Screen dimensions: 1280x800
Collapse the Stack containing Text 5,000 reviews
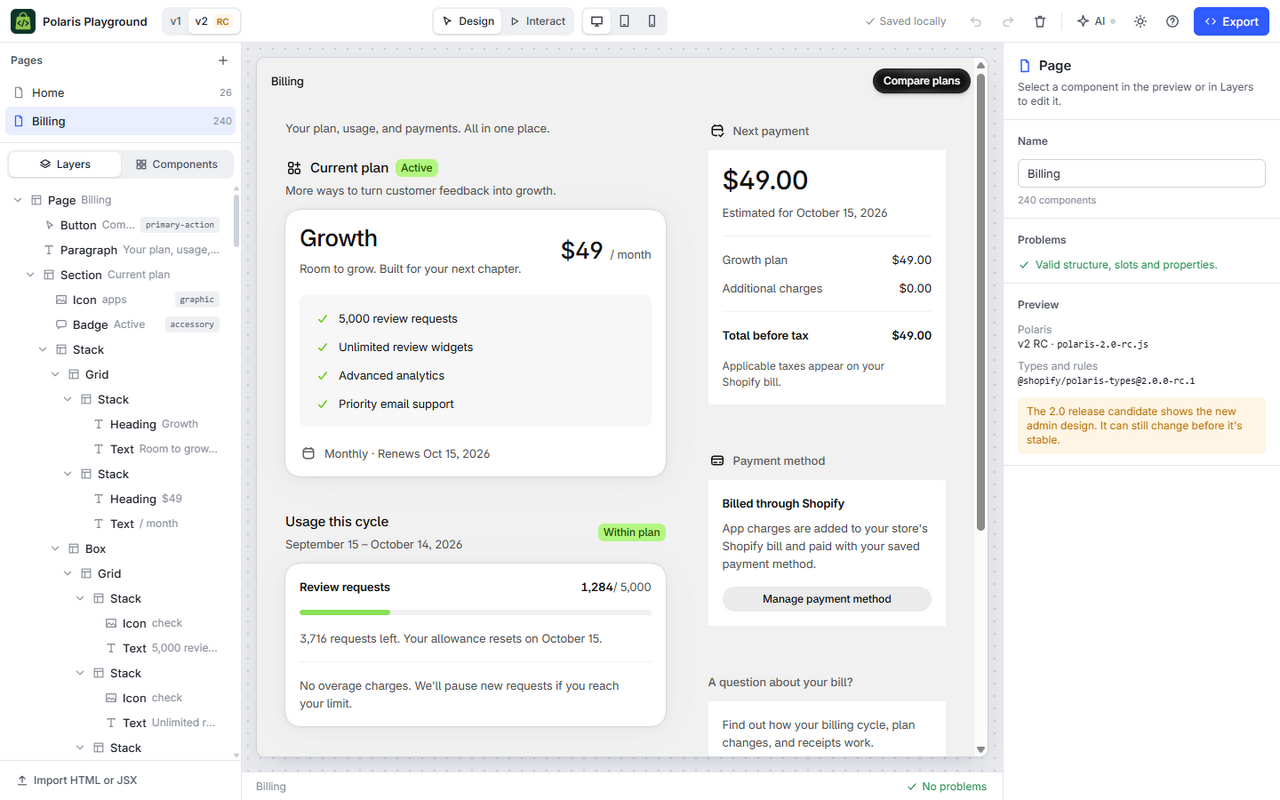[81, 599]
